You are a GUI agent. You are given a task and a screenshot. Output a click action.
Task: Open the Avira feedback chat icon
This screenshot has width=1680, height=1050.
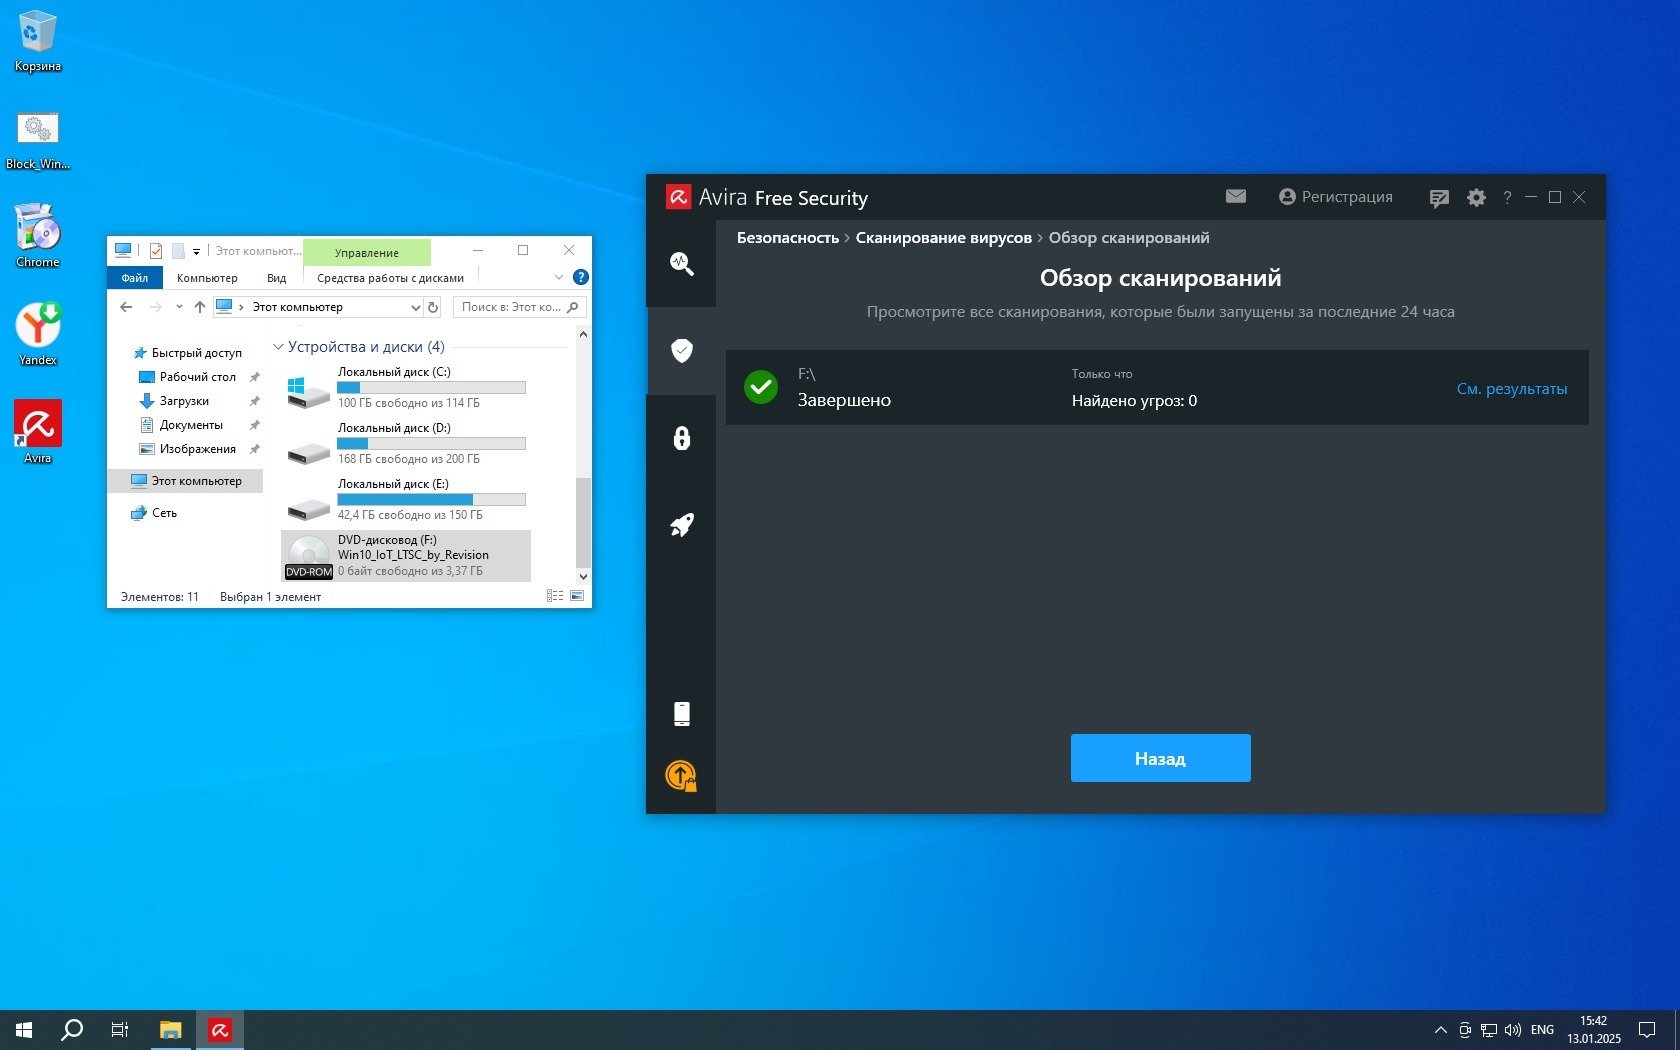click(x=1439, y=198)
